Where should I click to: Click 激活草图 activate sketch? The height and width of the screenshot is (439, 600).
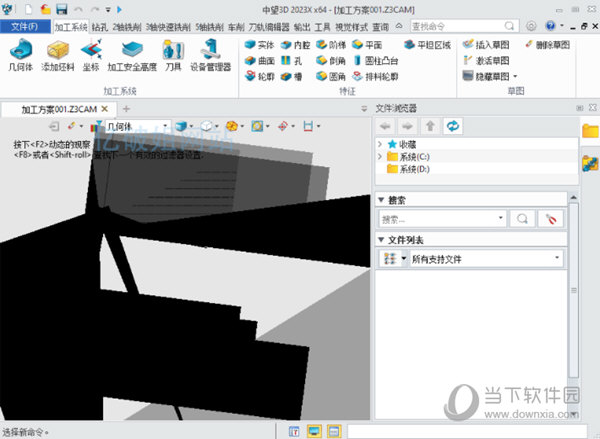click(486, 60)
